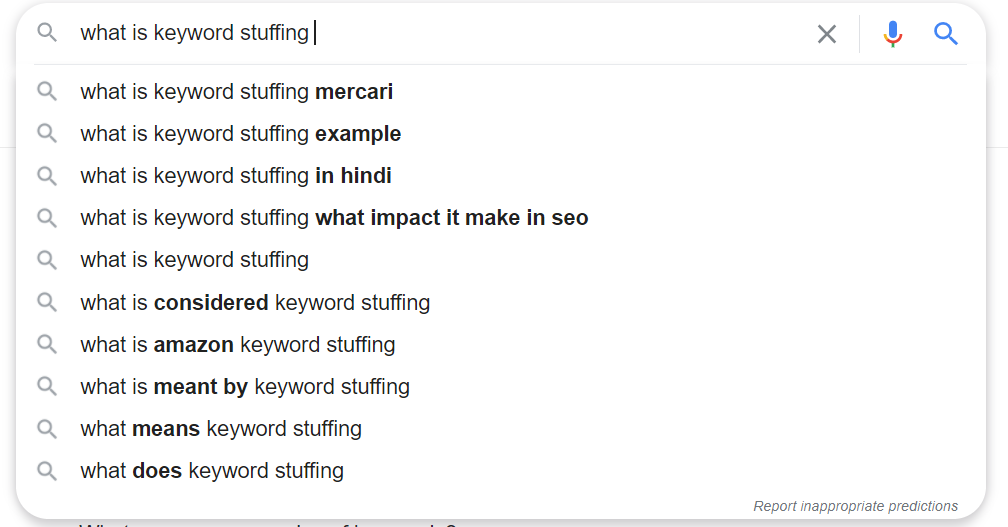The width and height of the screenshot is (1008, 527).
Task: Open 'Report inappropriate predictions' link
Action: 855,506
